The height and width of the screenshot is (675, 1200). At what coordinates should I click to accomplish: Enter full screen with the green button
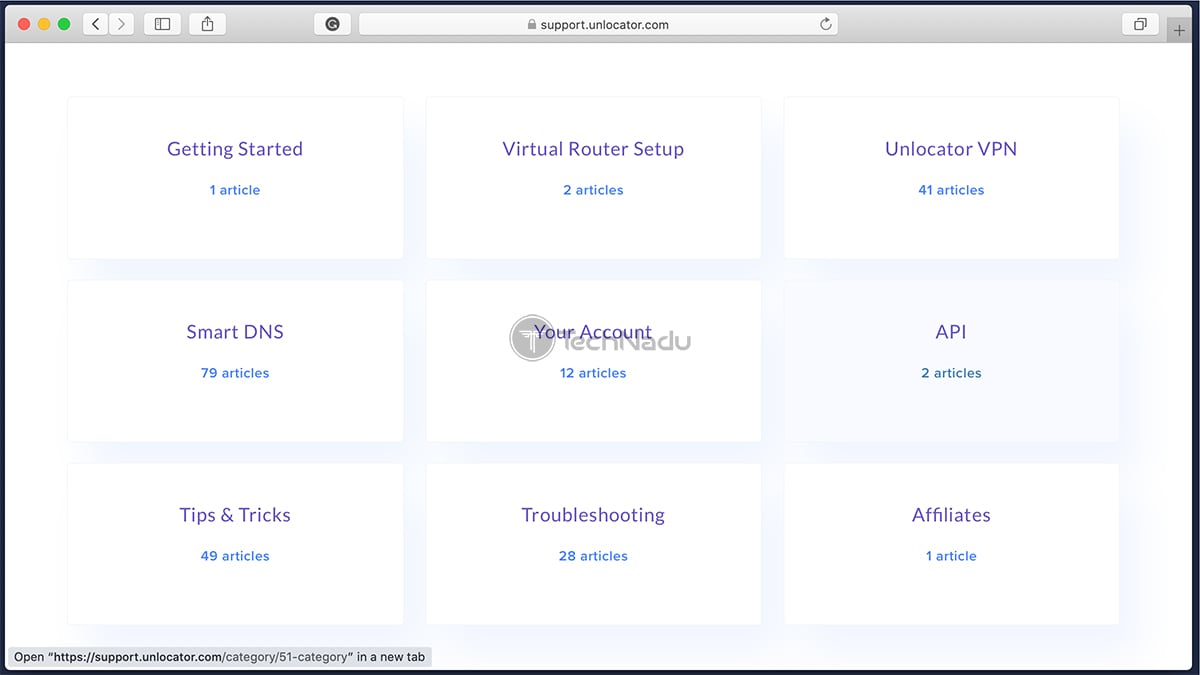pos(64,24)
